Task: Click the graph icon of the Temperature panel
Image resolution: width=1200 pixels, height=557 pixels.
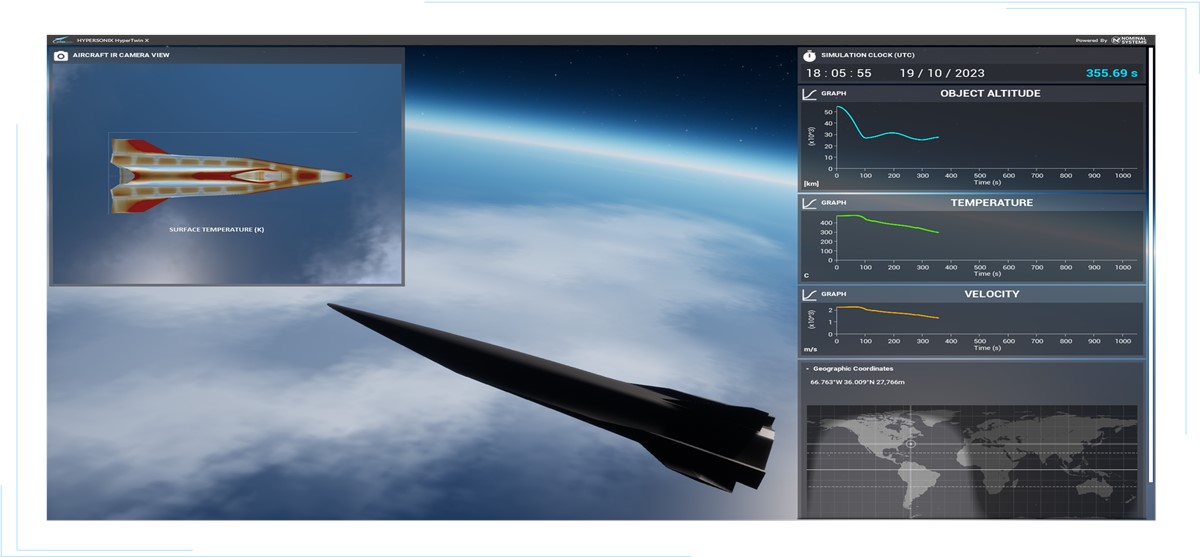Action: (810, 203)
